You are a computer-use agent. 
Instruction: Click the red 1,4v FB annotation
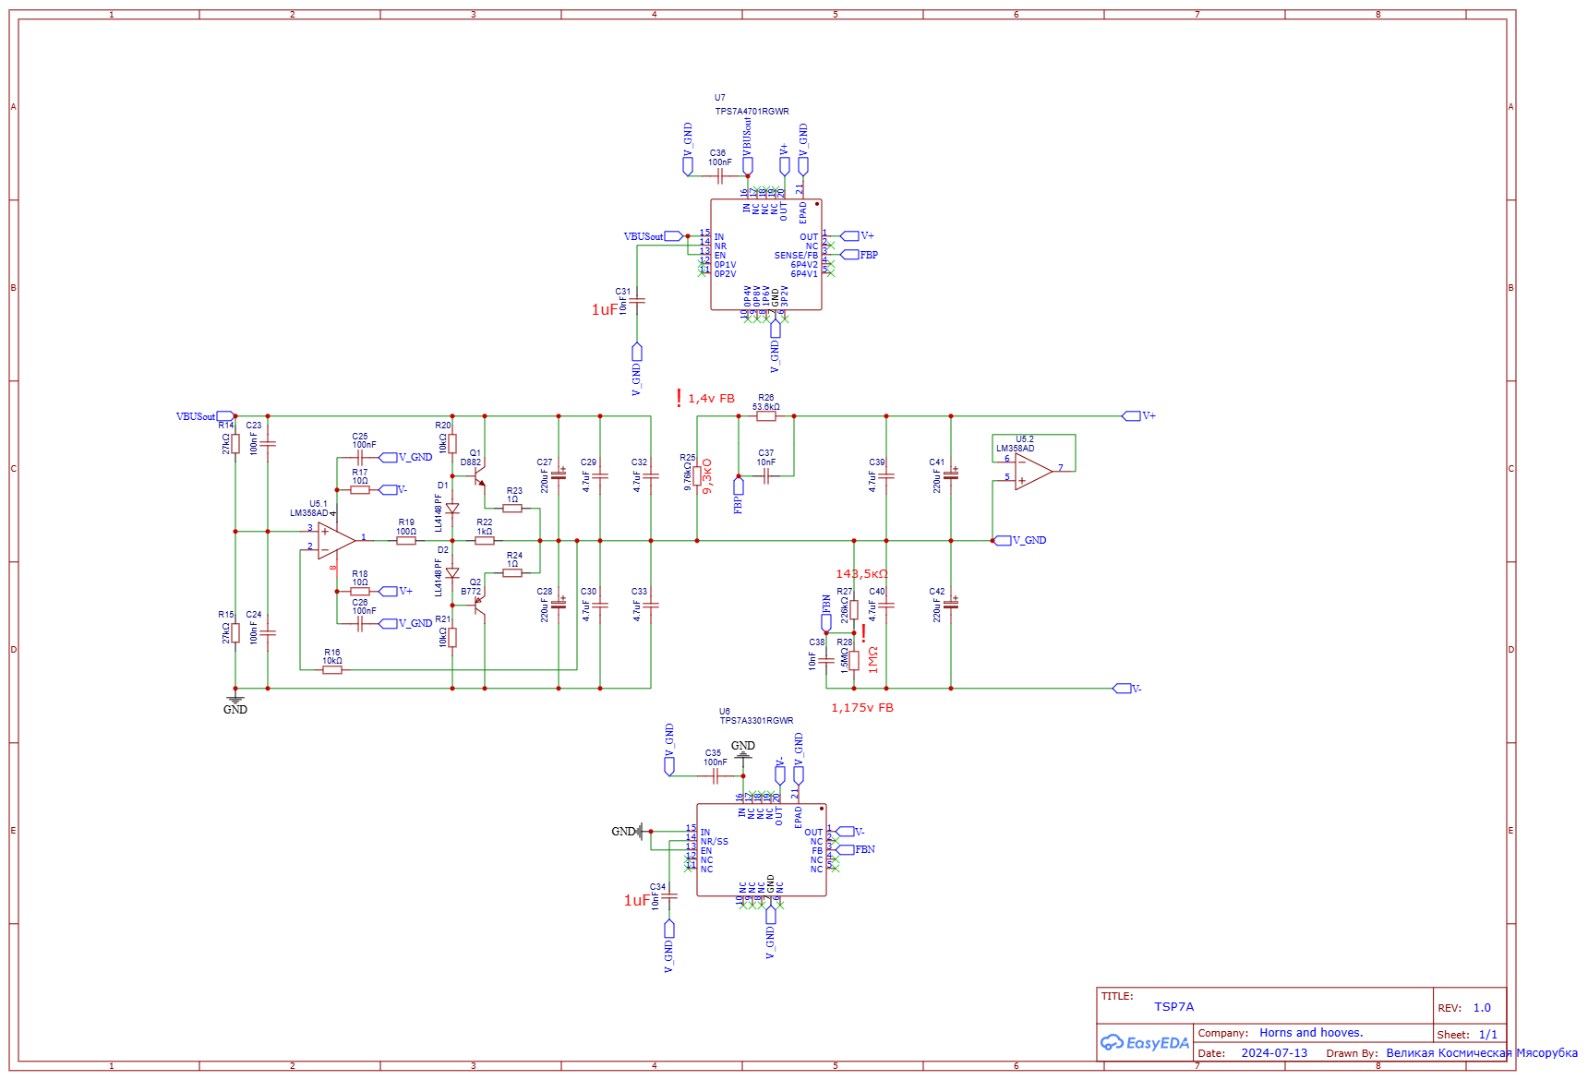tap(711, 399)
